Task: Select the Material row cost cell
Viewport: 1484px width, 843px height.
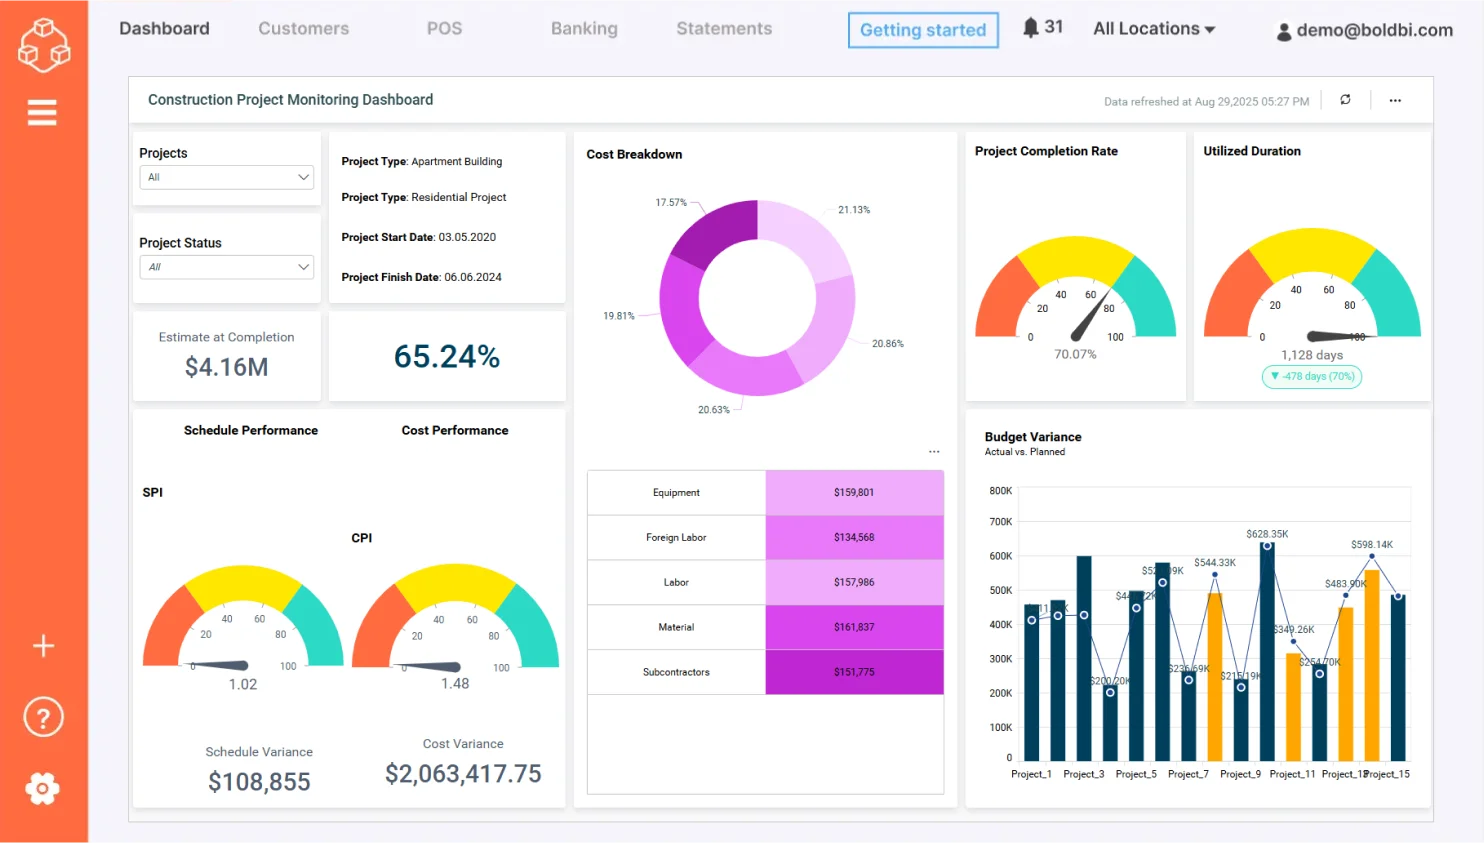Action: pyautogui.click(x=854, y=627)
